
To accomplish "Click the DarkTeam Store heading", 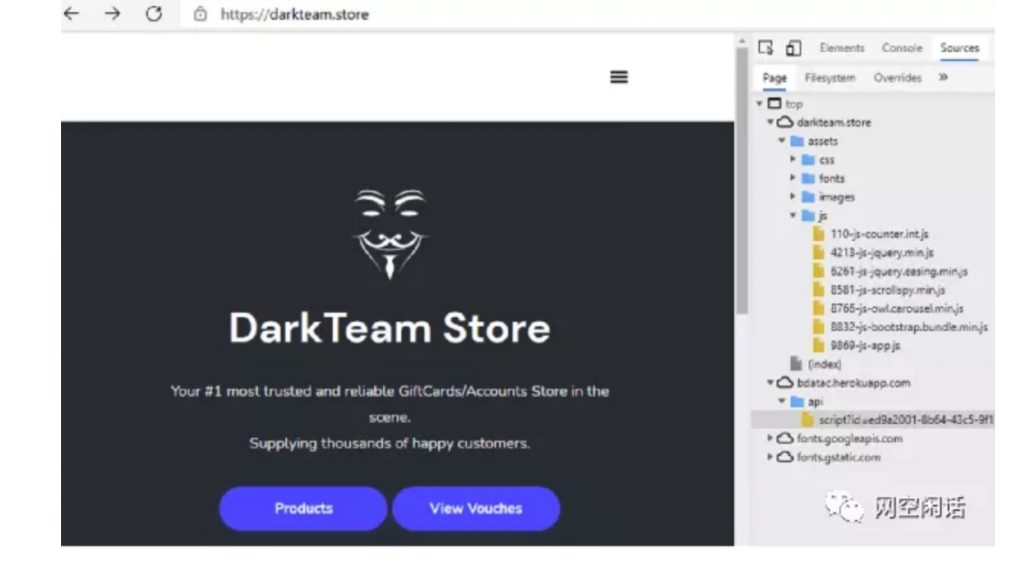I will [x=389, y=328].
